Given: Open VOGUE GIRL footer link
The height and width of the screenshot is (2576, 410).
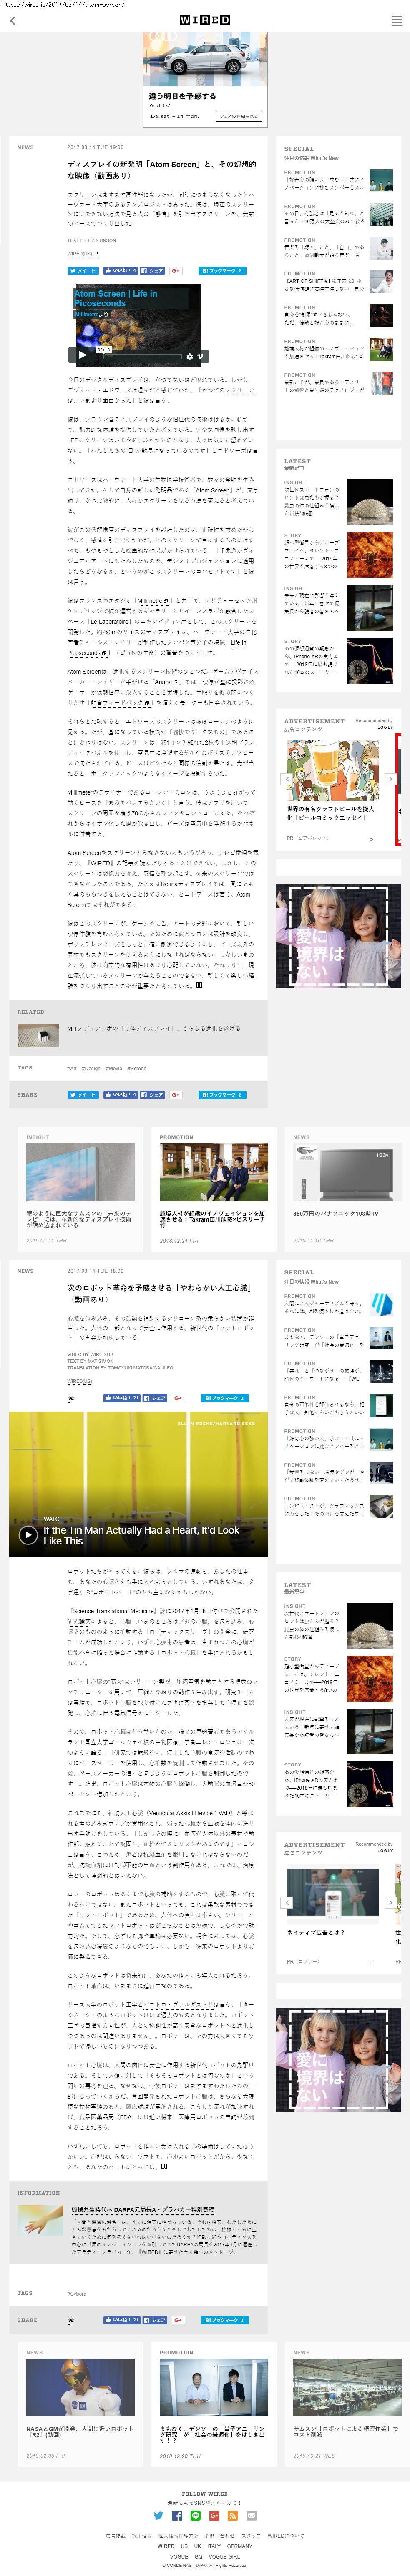Looking at the screenshot, I should pos(224,2556).
